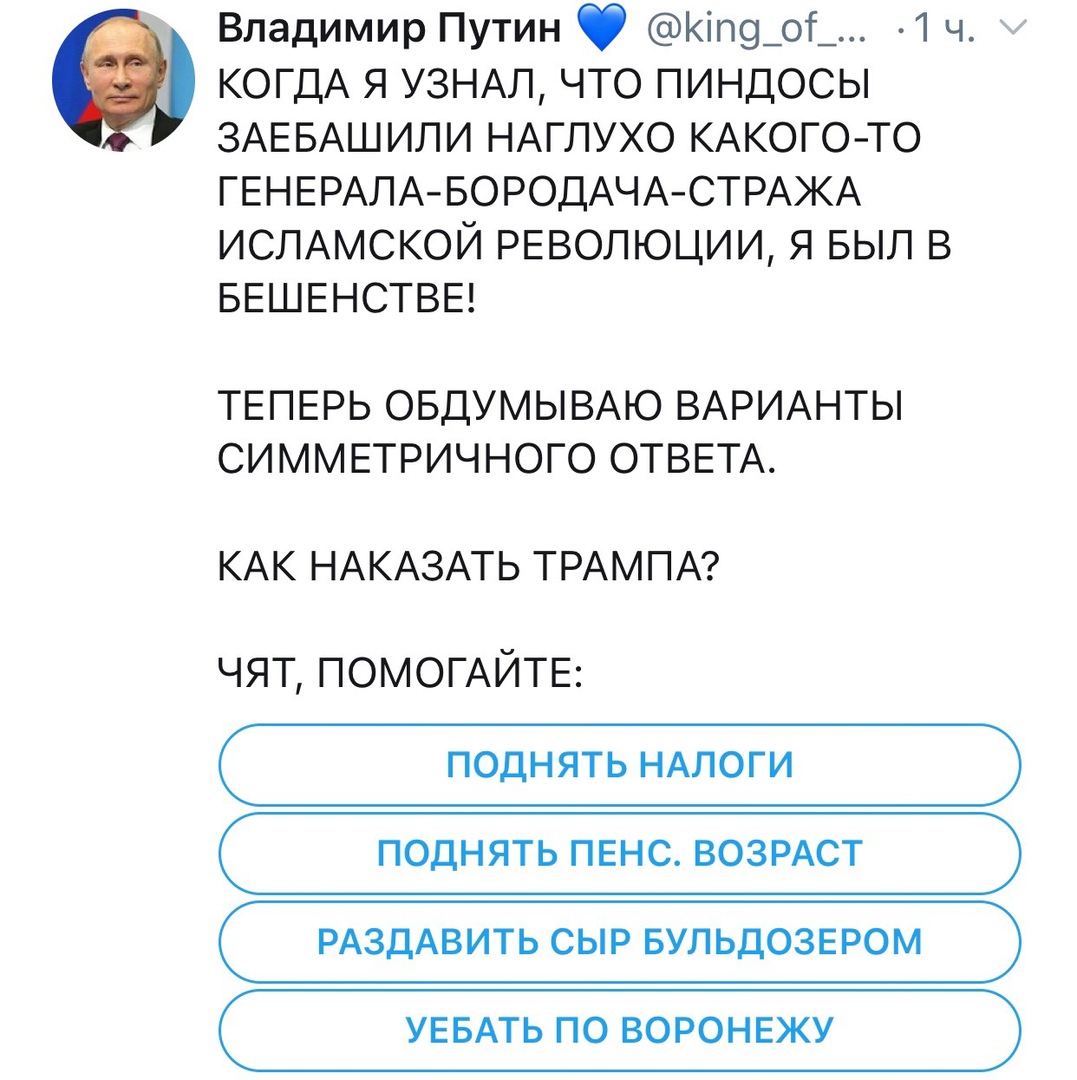Select РАЗДАВИТЬ СЫР БУЛЬДОЗЕРОМ poll choice
Screen dimensions: 1077x1080
pyautogui.click(x=620, y=941)
